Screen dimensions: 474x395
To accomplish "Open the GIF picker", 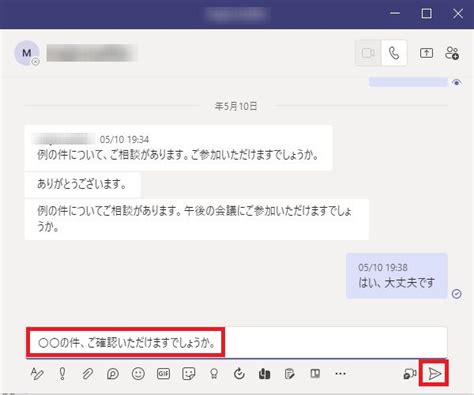I will point(163,374).
